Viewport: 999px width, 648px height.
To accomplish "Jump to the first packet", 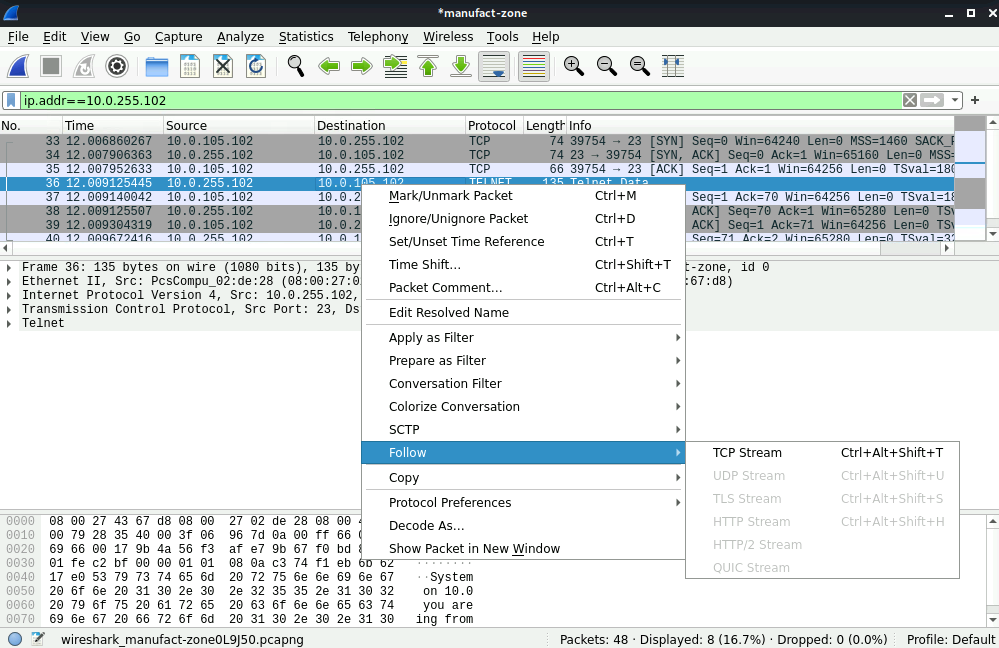I will click(x=428, y=66).
